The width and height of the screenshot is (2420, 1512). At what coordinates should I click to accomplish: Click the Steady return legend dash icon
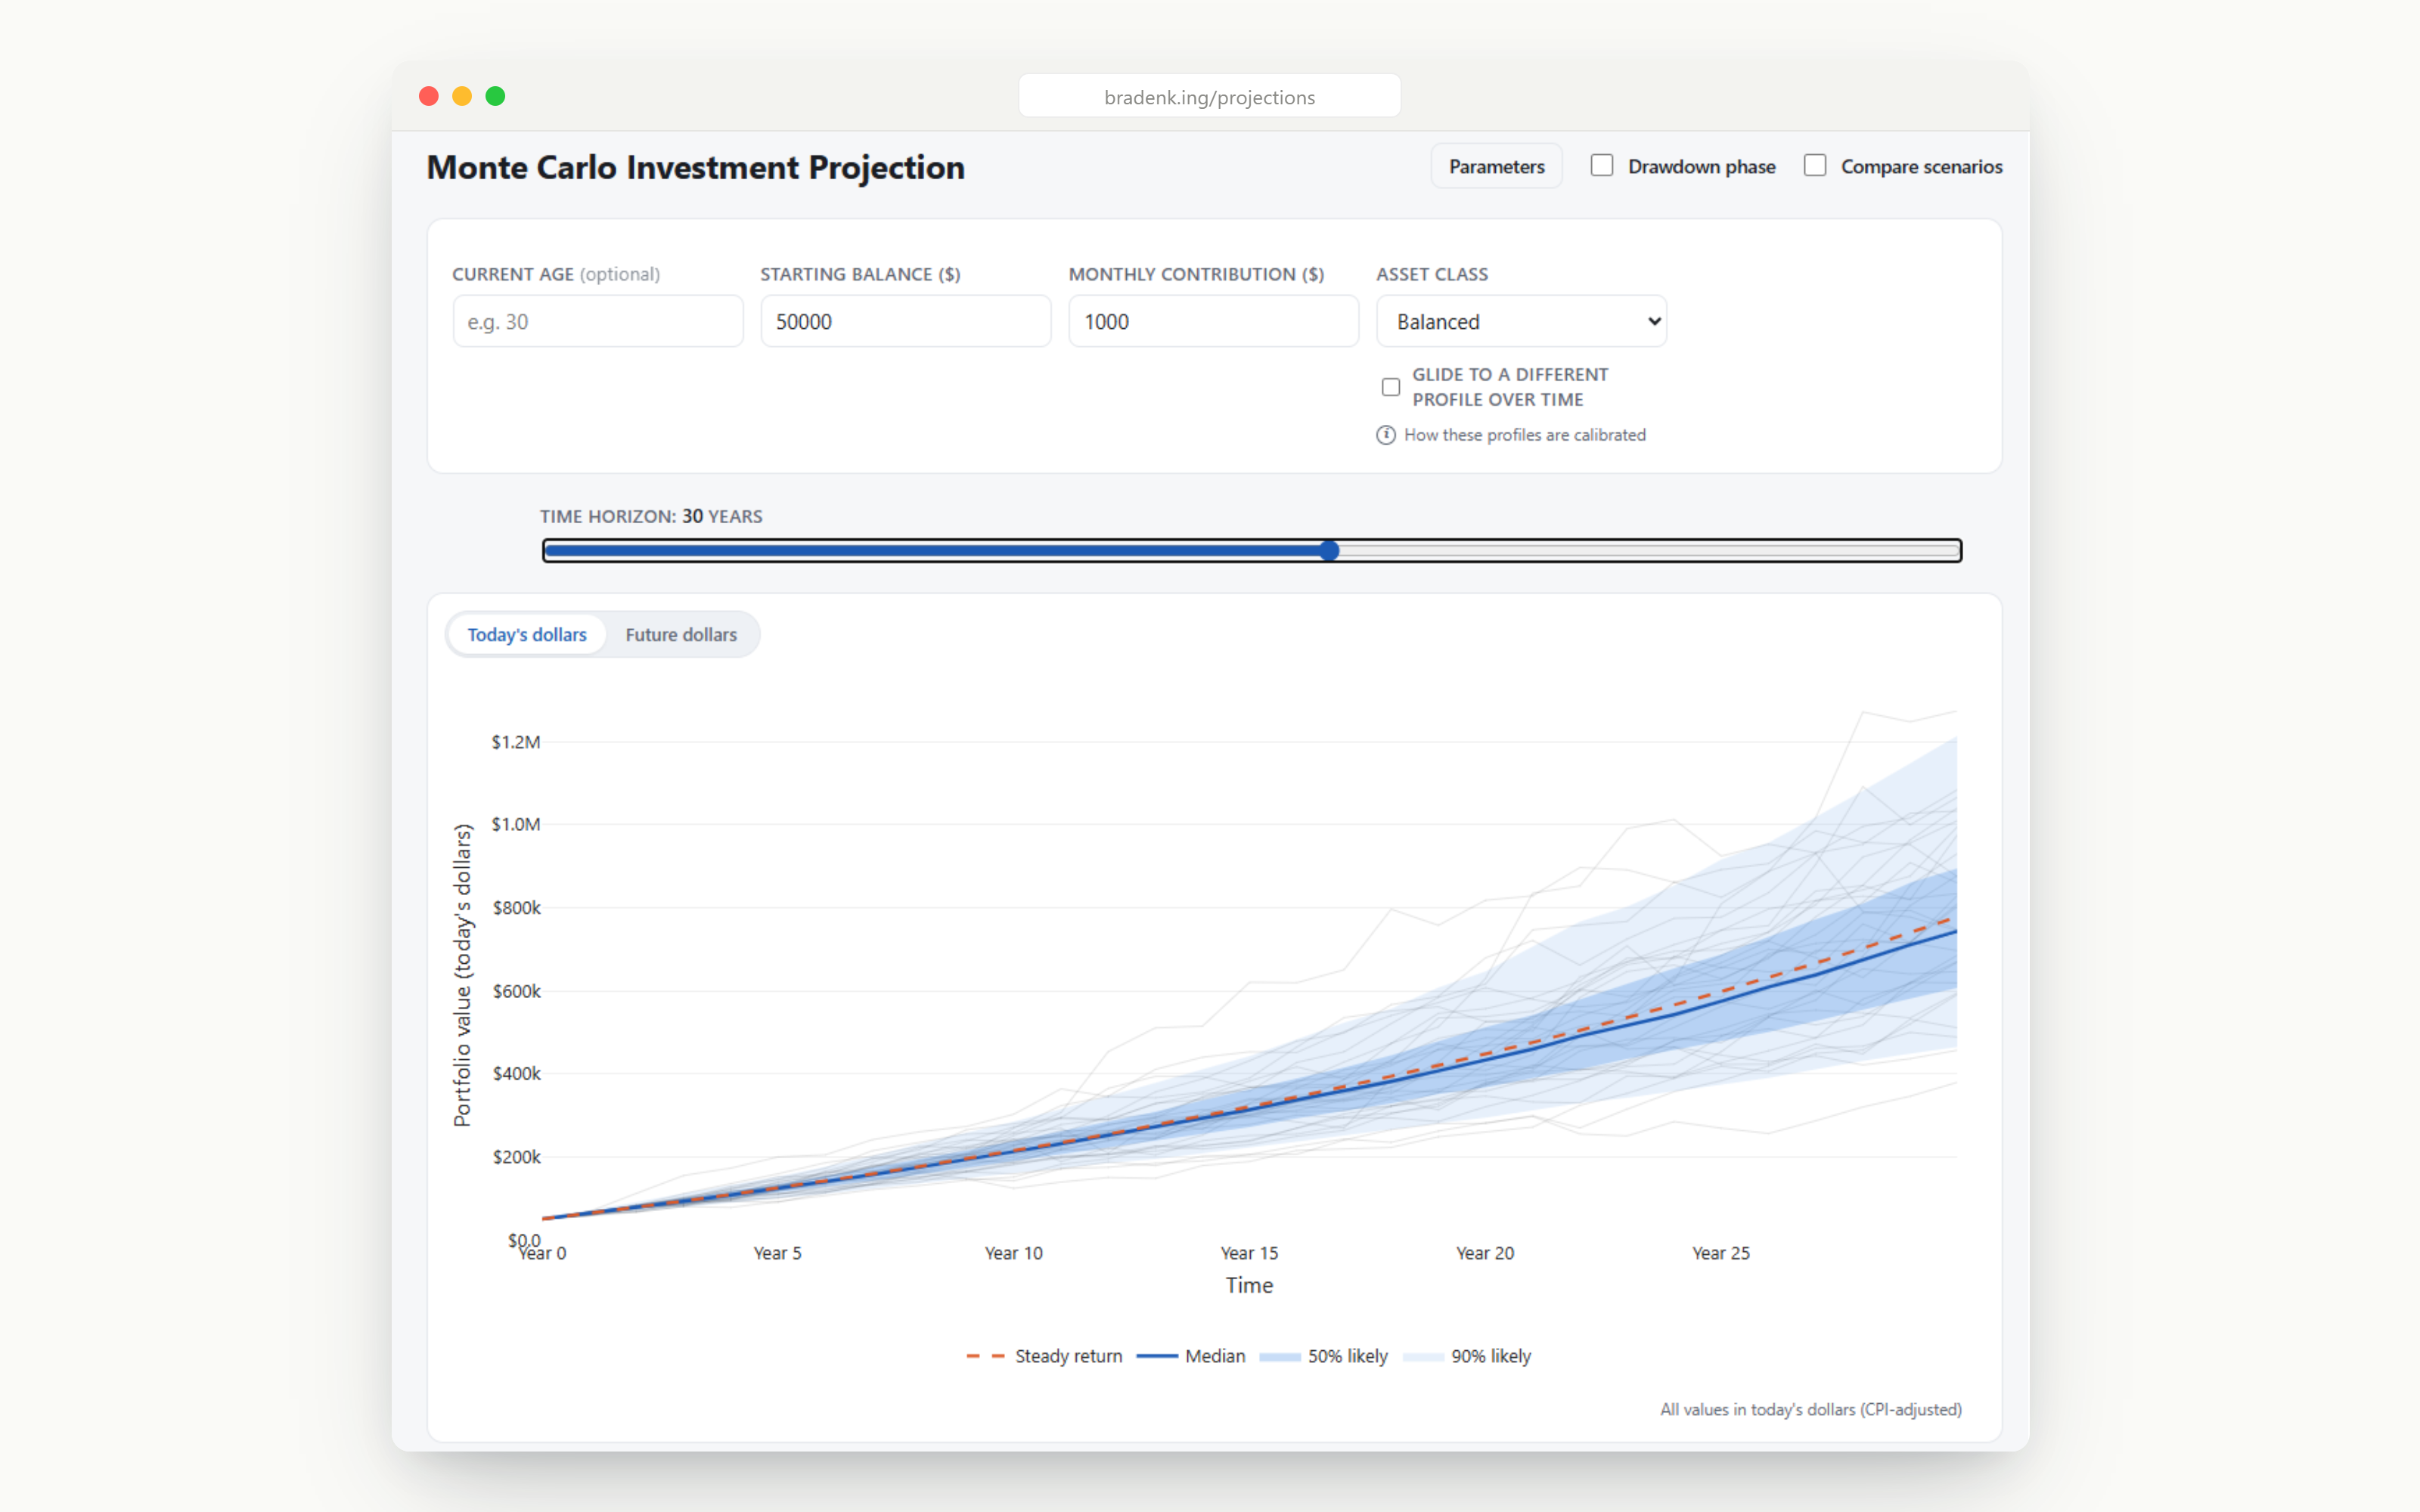tap(986, 1356)
